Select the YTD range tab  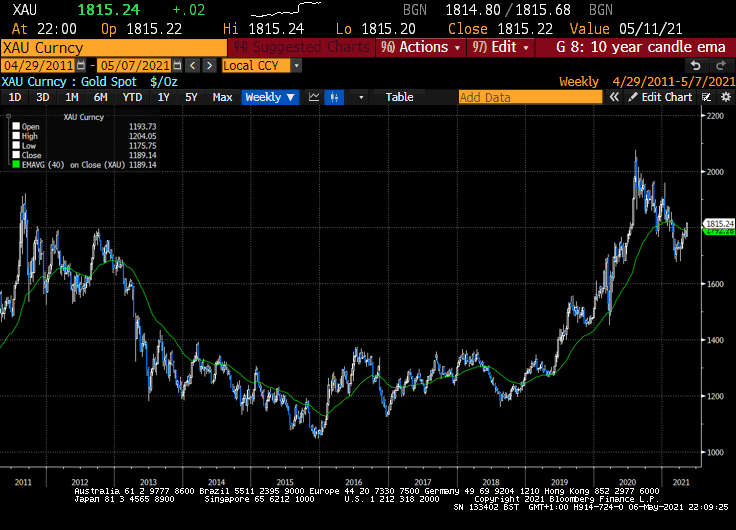[132, 97]
